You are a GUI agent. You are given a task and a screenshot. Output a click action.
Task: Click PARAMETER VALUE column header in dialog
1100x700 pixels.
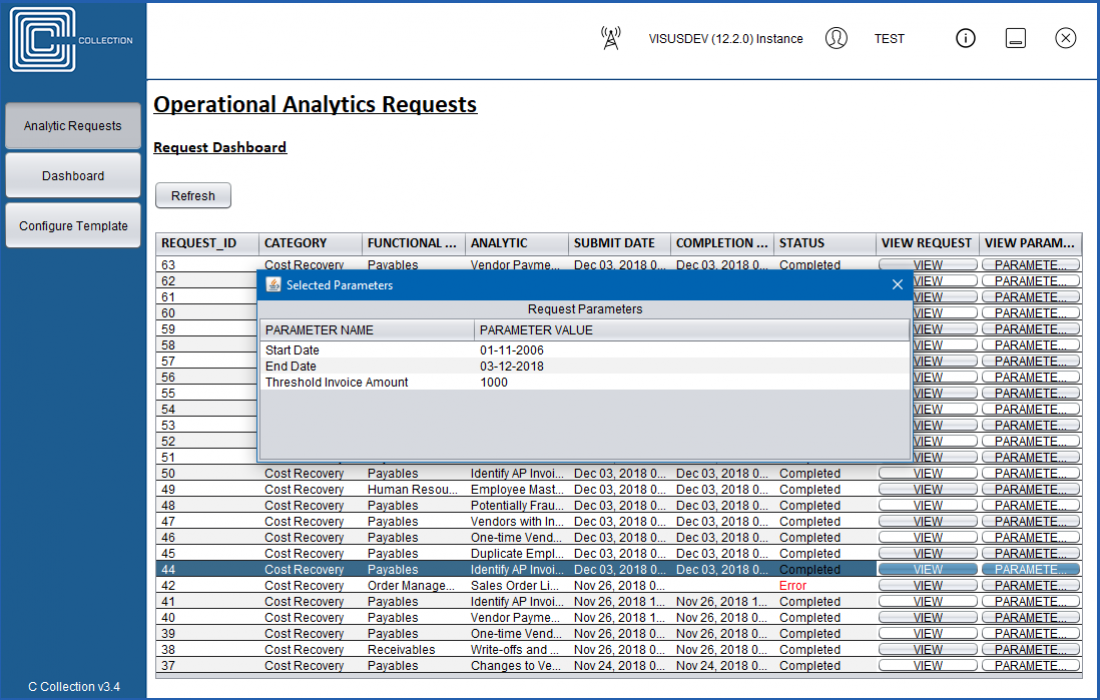(x=692, y=330)
